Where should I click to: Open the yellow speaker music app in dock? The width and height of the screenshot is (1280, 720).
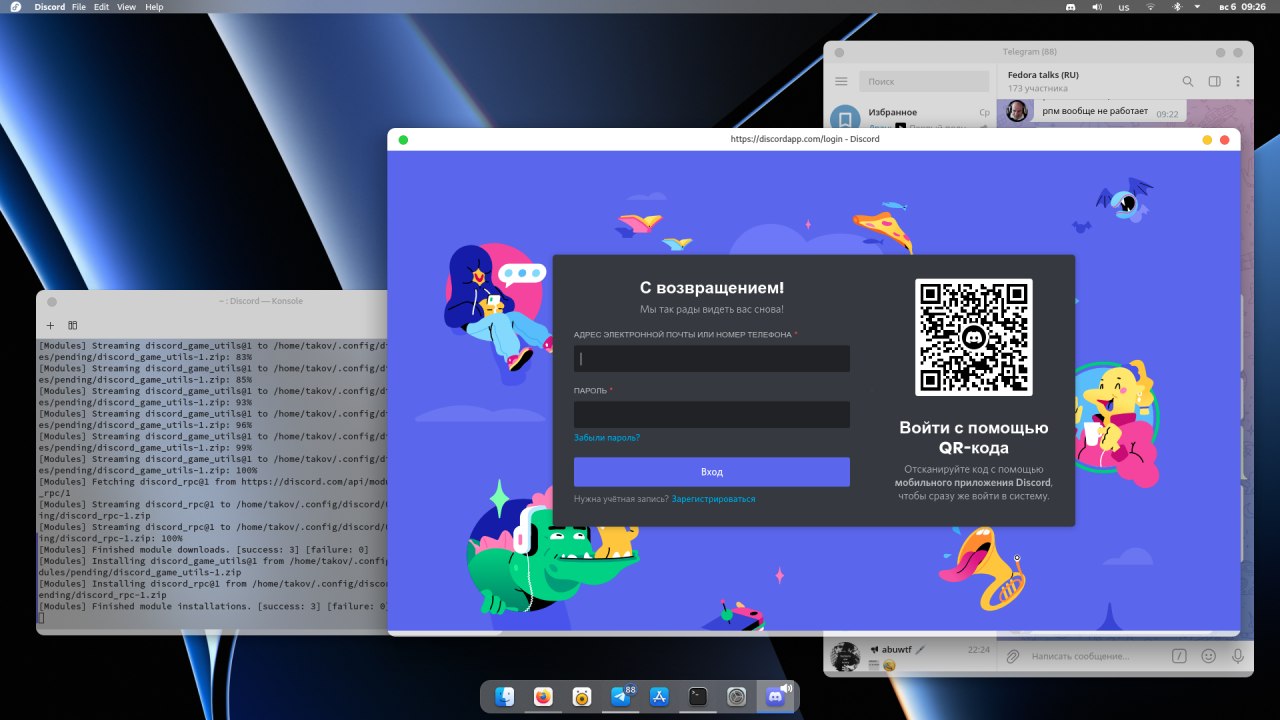582,697
